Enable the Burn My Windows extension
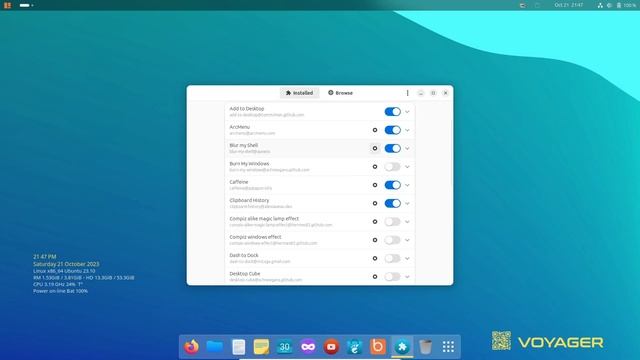The width and height of the screenshot is (640, 360). [392, 167]
